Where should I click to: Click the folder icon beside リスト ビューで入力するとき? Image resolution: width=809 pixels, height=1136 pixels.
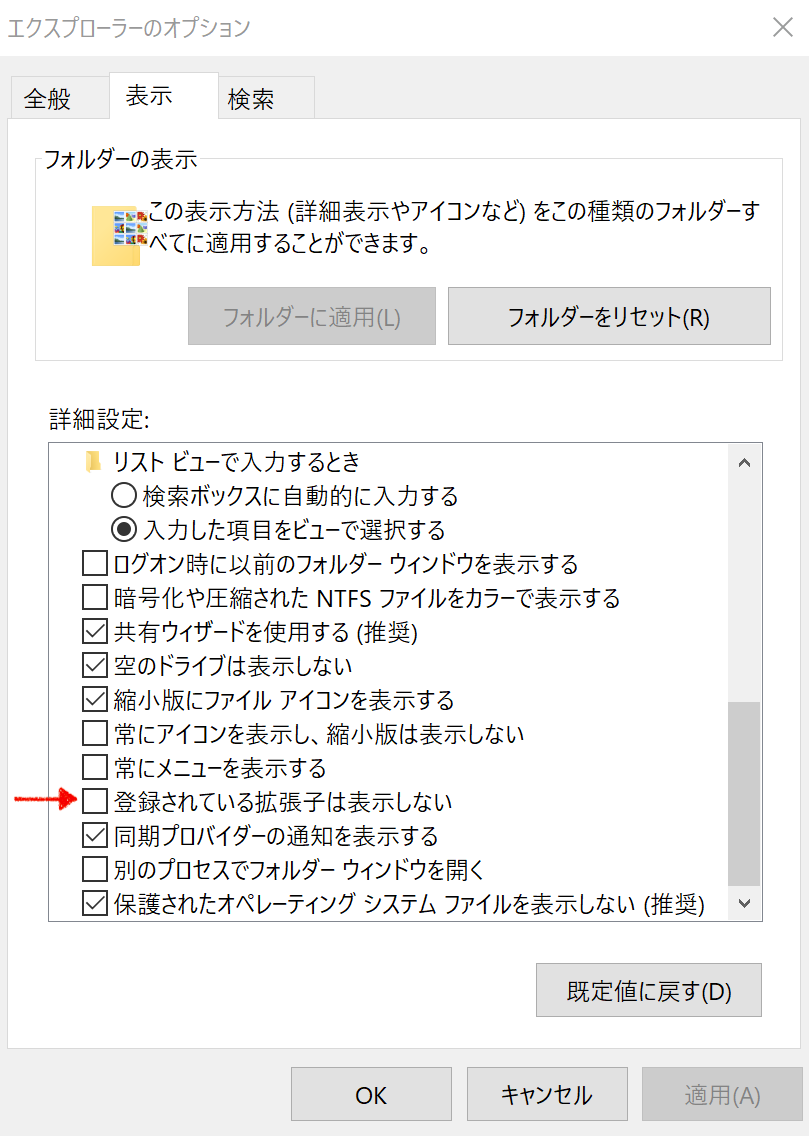coord(94,461)
